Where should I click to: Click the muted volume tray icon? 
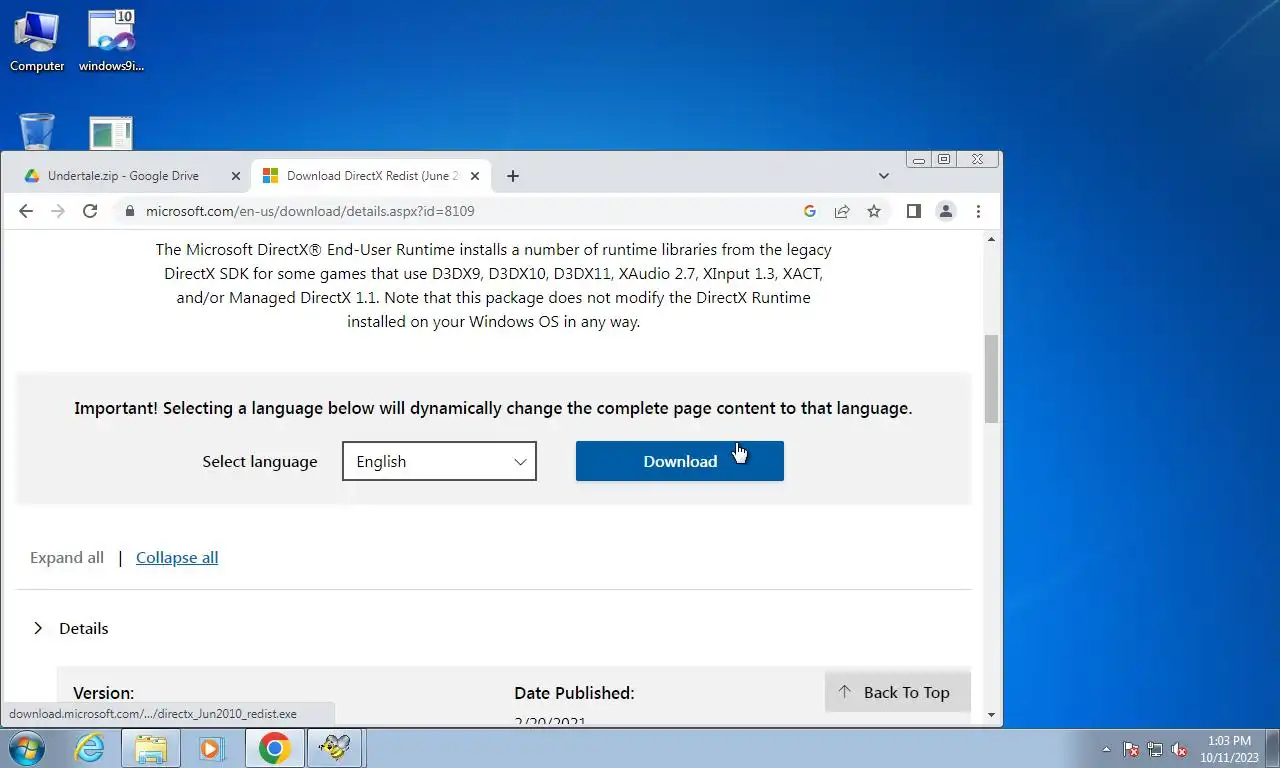tap(1179, 749)
